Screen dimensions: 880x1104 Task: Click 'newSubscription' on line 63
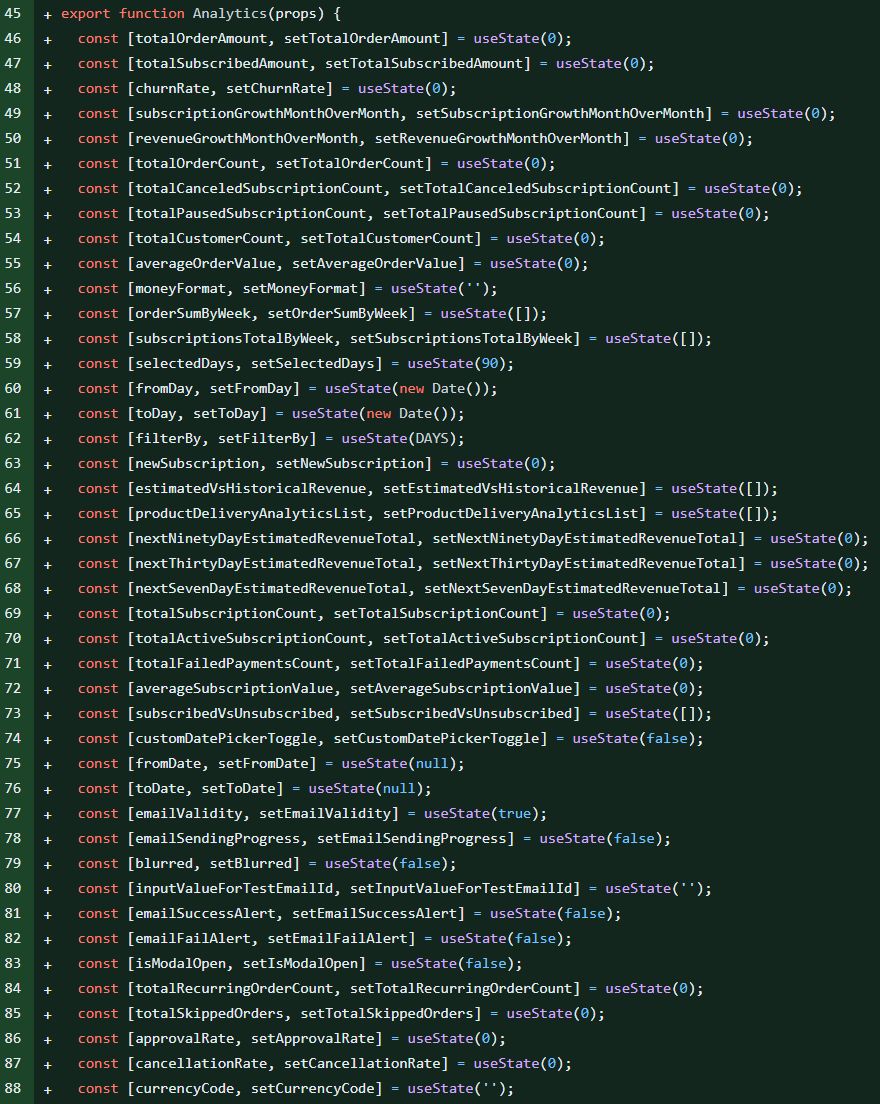[197, 463]
